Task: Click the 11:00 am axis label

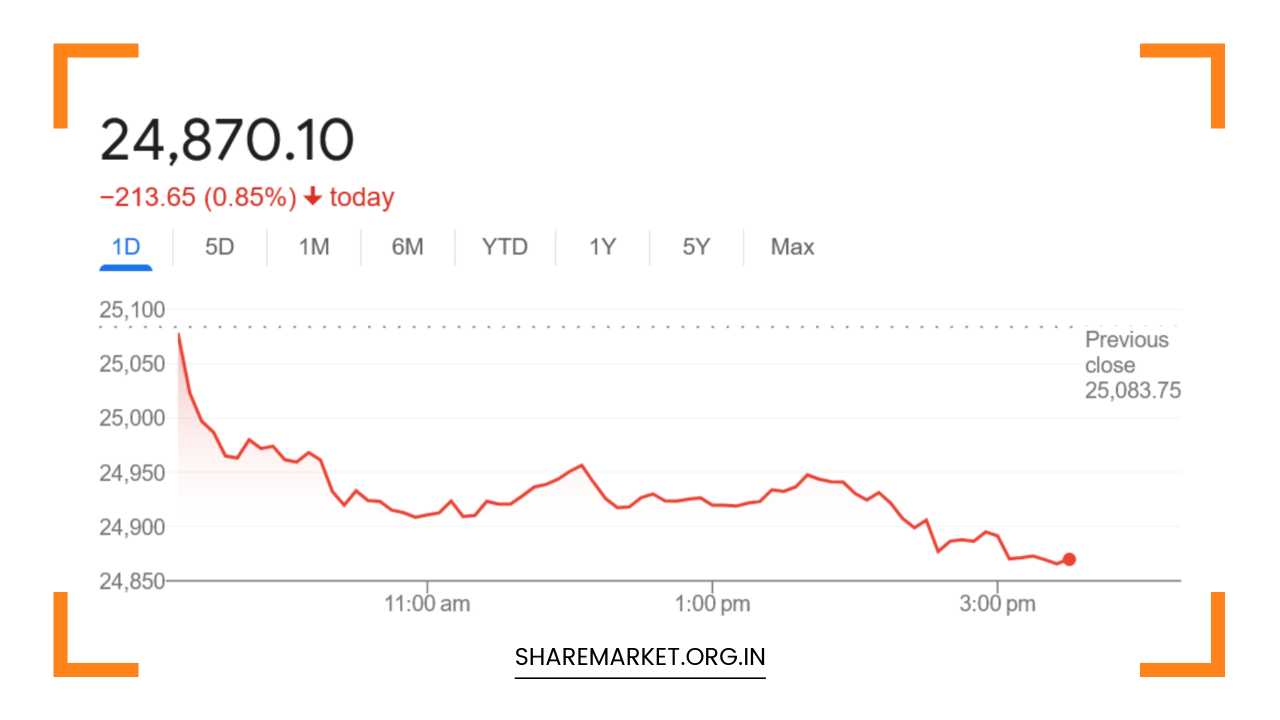Action: point(428,603)
